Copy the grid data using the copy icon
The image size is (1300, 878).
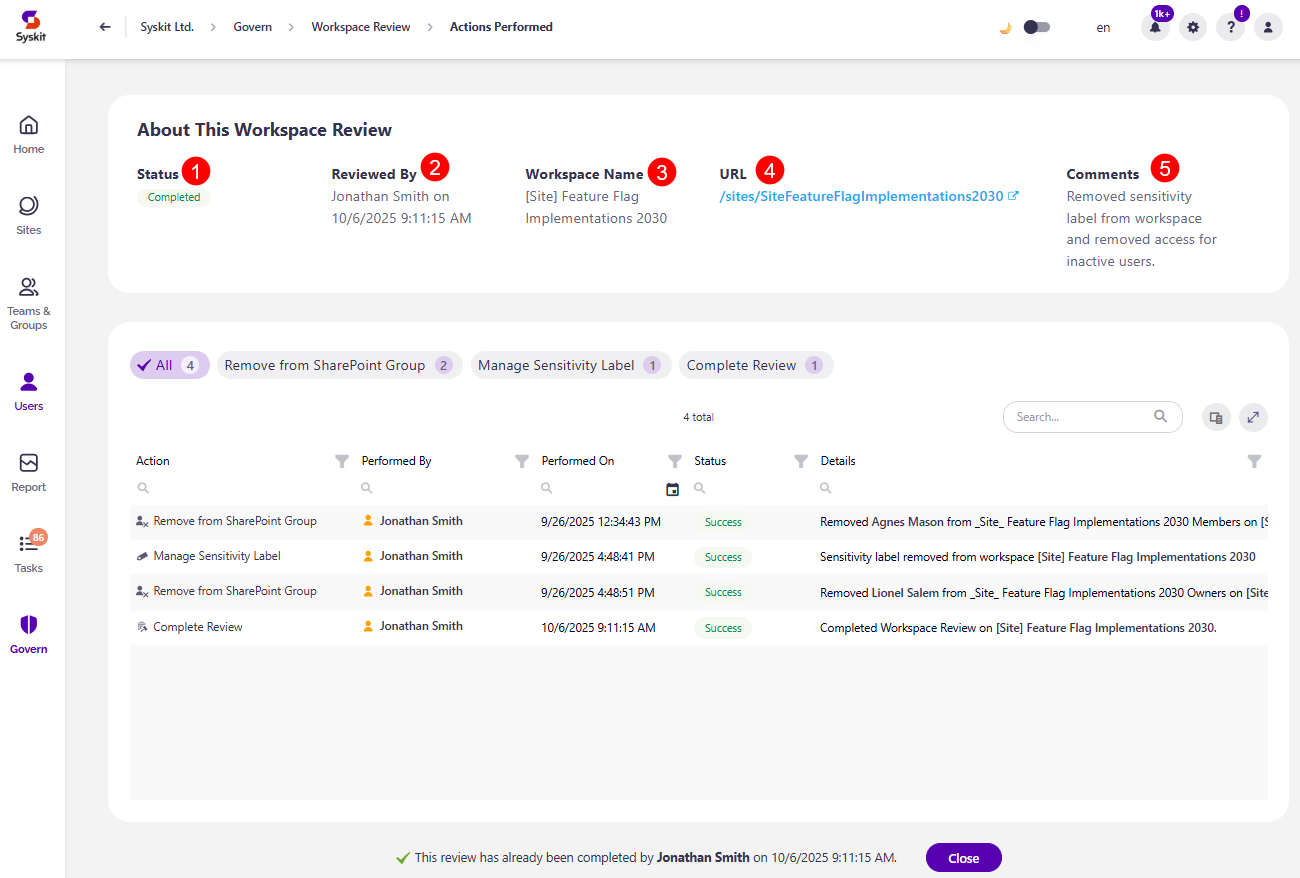point(1216,417)
